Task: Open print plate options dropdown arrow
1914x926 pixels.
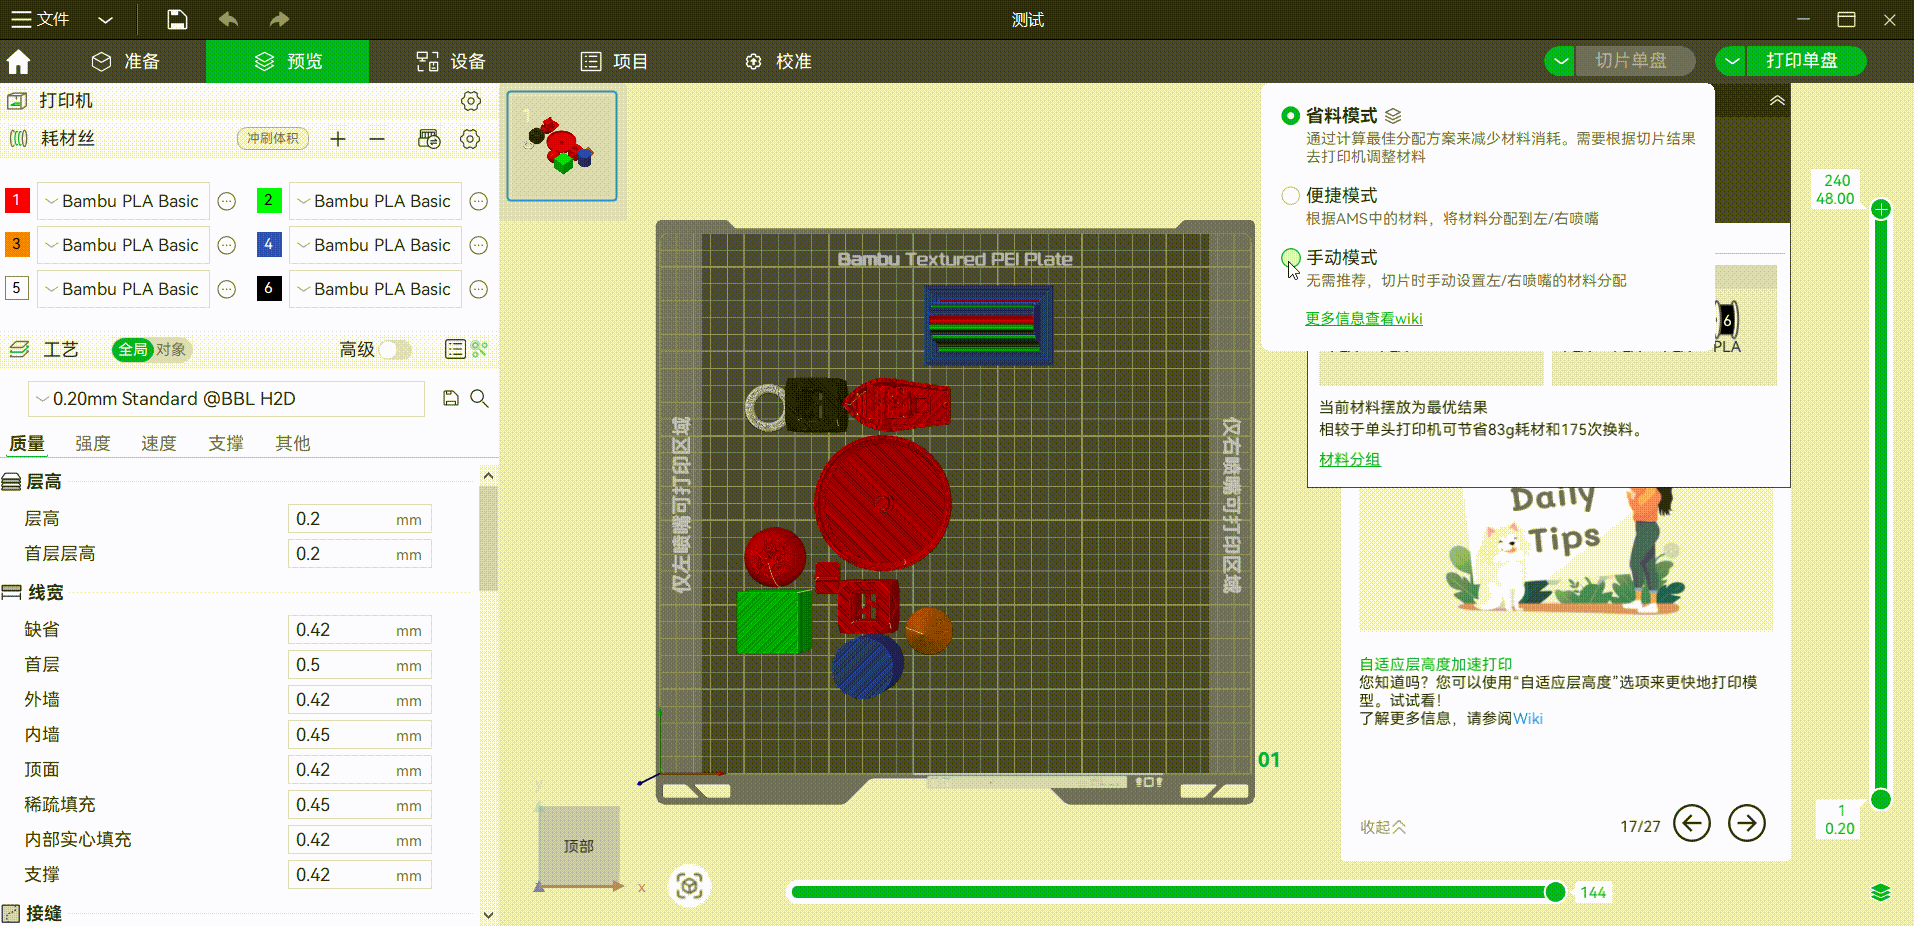Action: 1731,61
